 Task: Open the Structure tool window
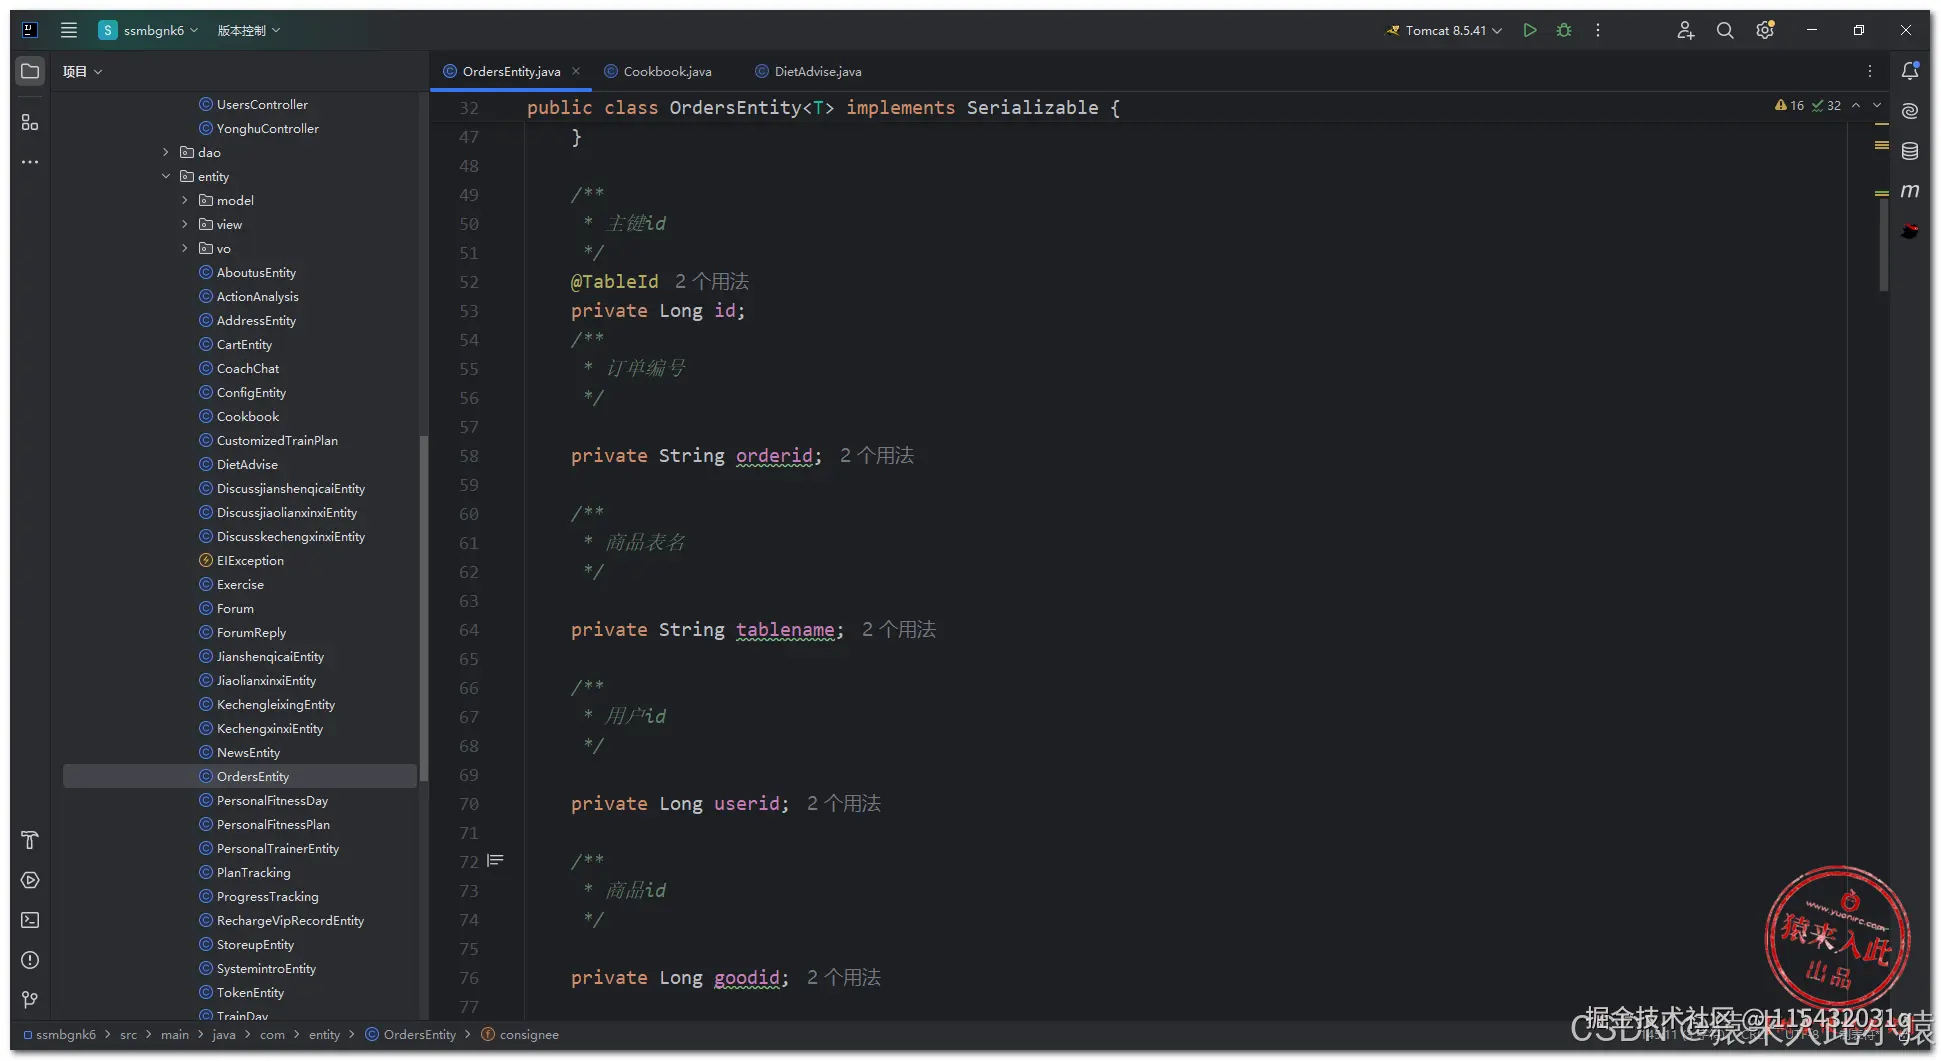(30, 122)
